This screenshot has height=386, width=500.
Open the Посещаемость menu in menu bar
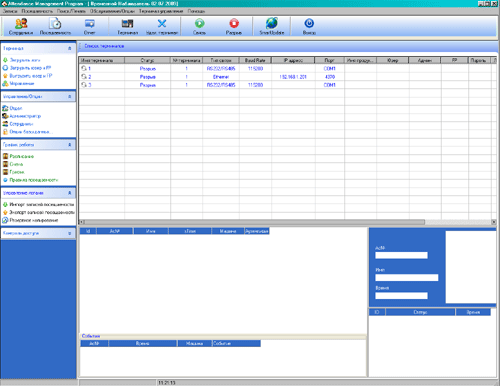[37, 11]
